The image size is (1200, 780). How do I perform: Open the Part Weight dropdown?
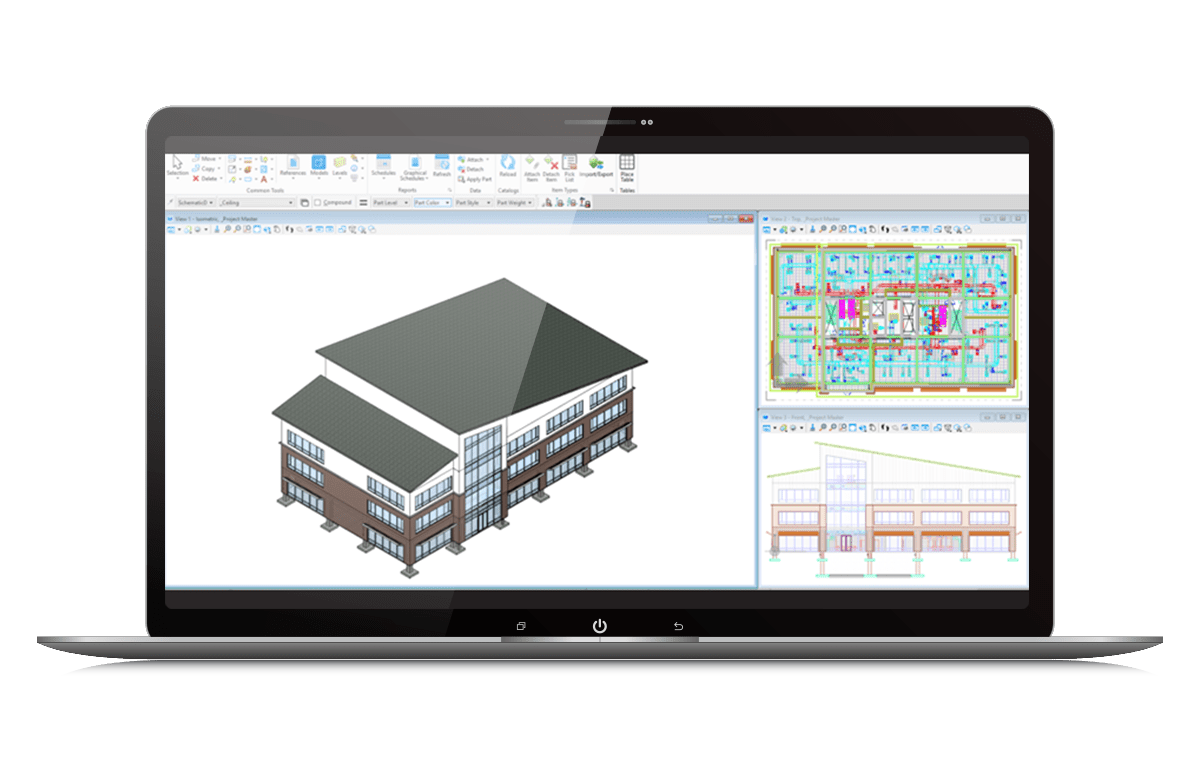tap(514, 202)
